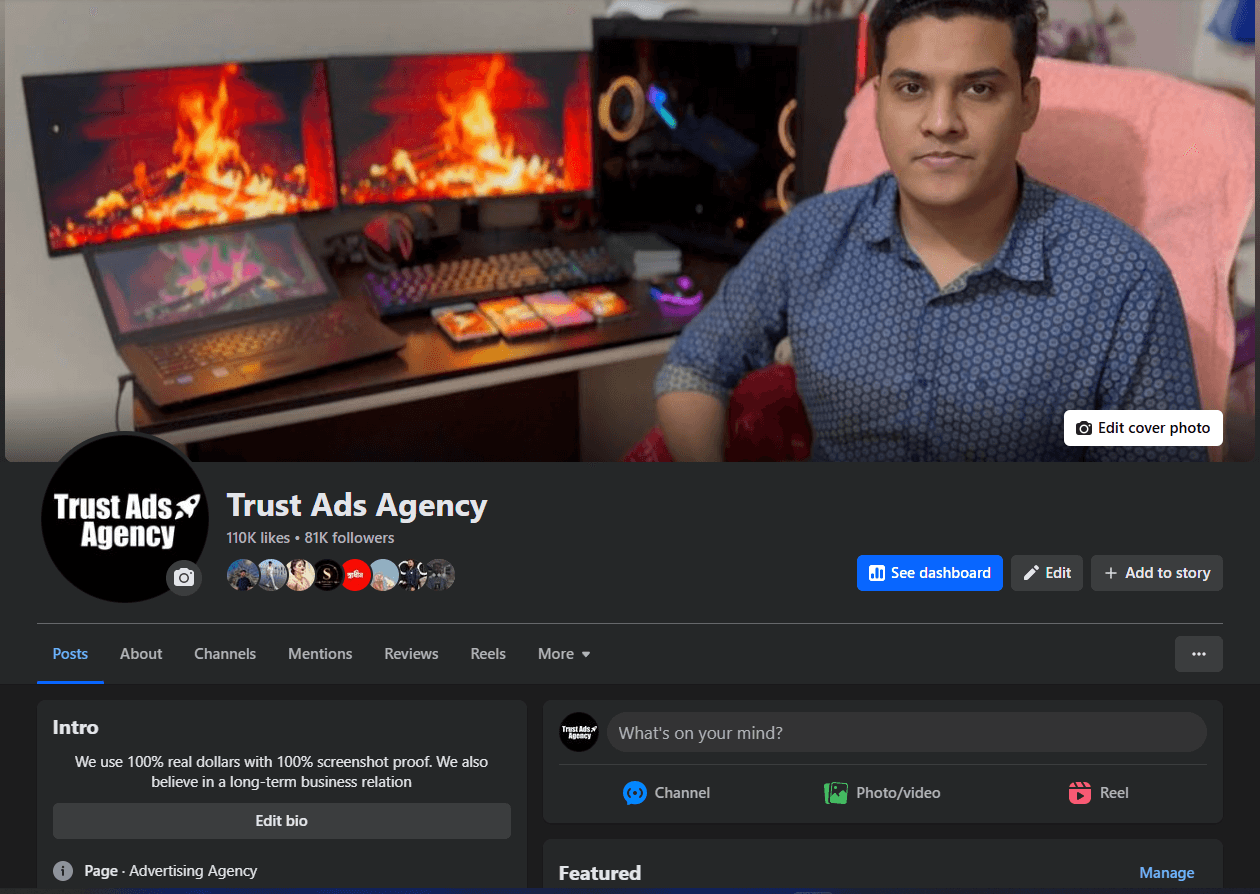Click the pencil Edit button
The image size is (1260, 894).
coord(1047,573)
